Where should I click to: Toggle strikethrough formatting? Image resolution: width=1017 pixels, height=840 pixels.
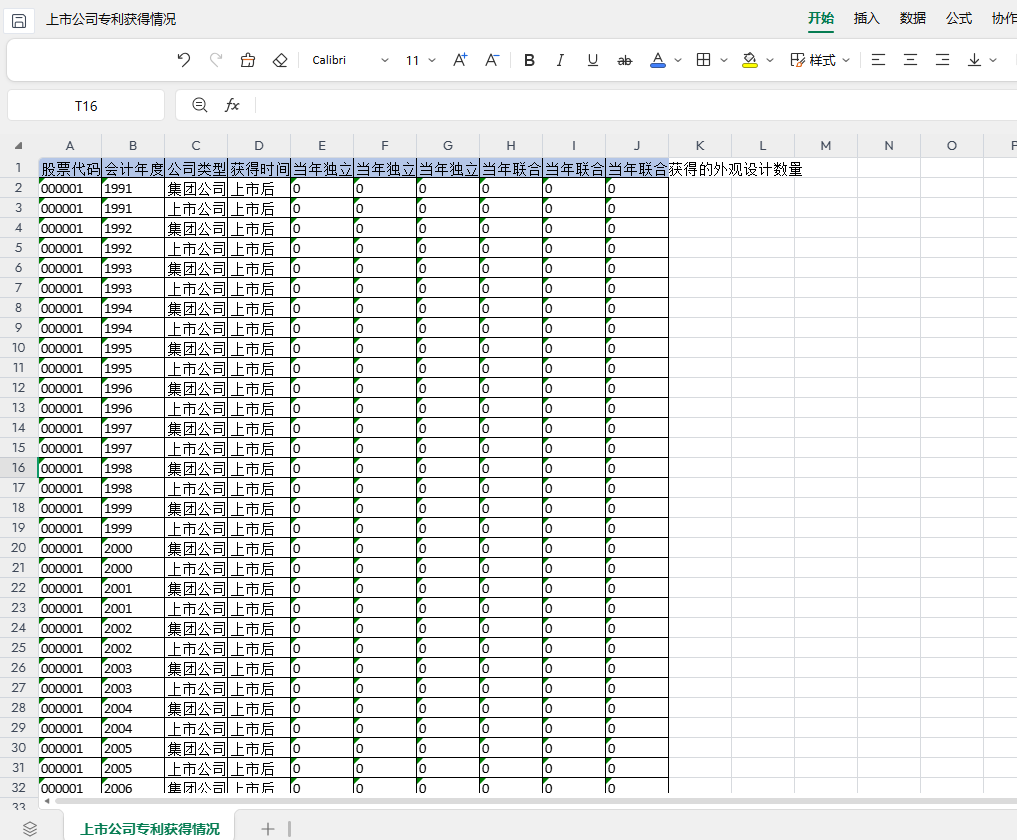(625, 60)
